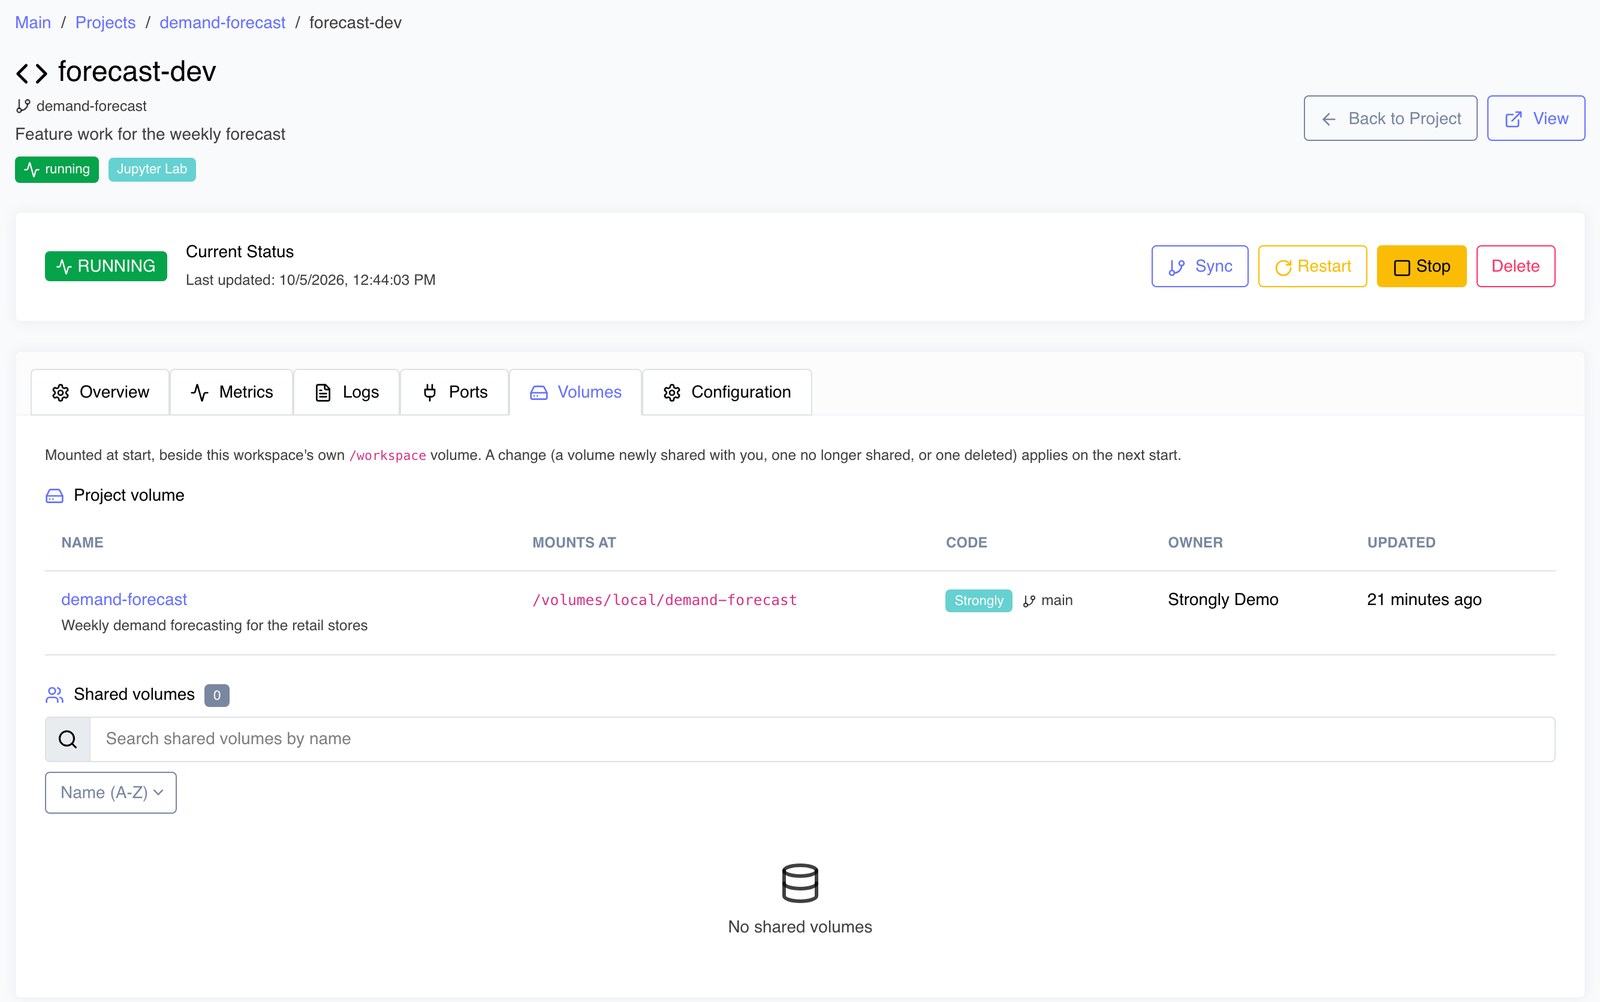Open demand-forecast breadcrumb link

pos(222,22)
